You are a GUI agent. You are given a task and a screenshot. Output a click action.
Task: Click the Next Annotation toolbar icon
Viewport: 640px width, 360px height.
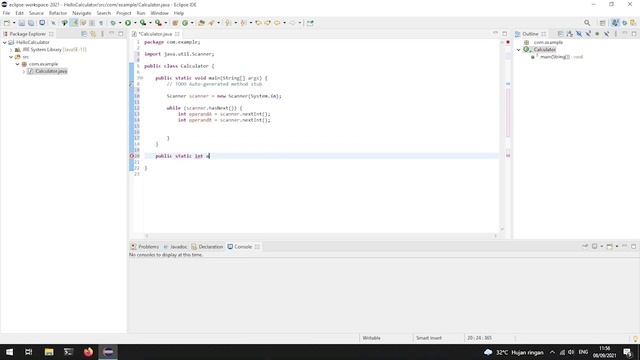tap(228, 23)
